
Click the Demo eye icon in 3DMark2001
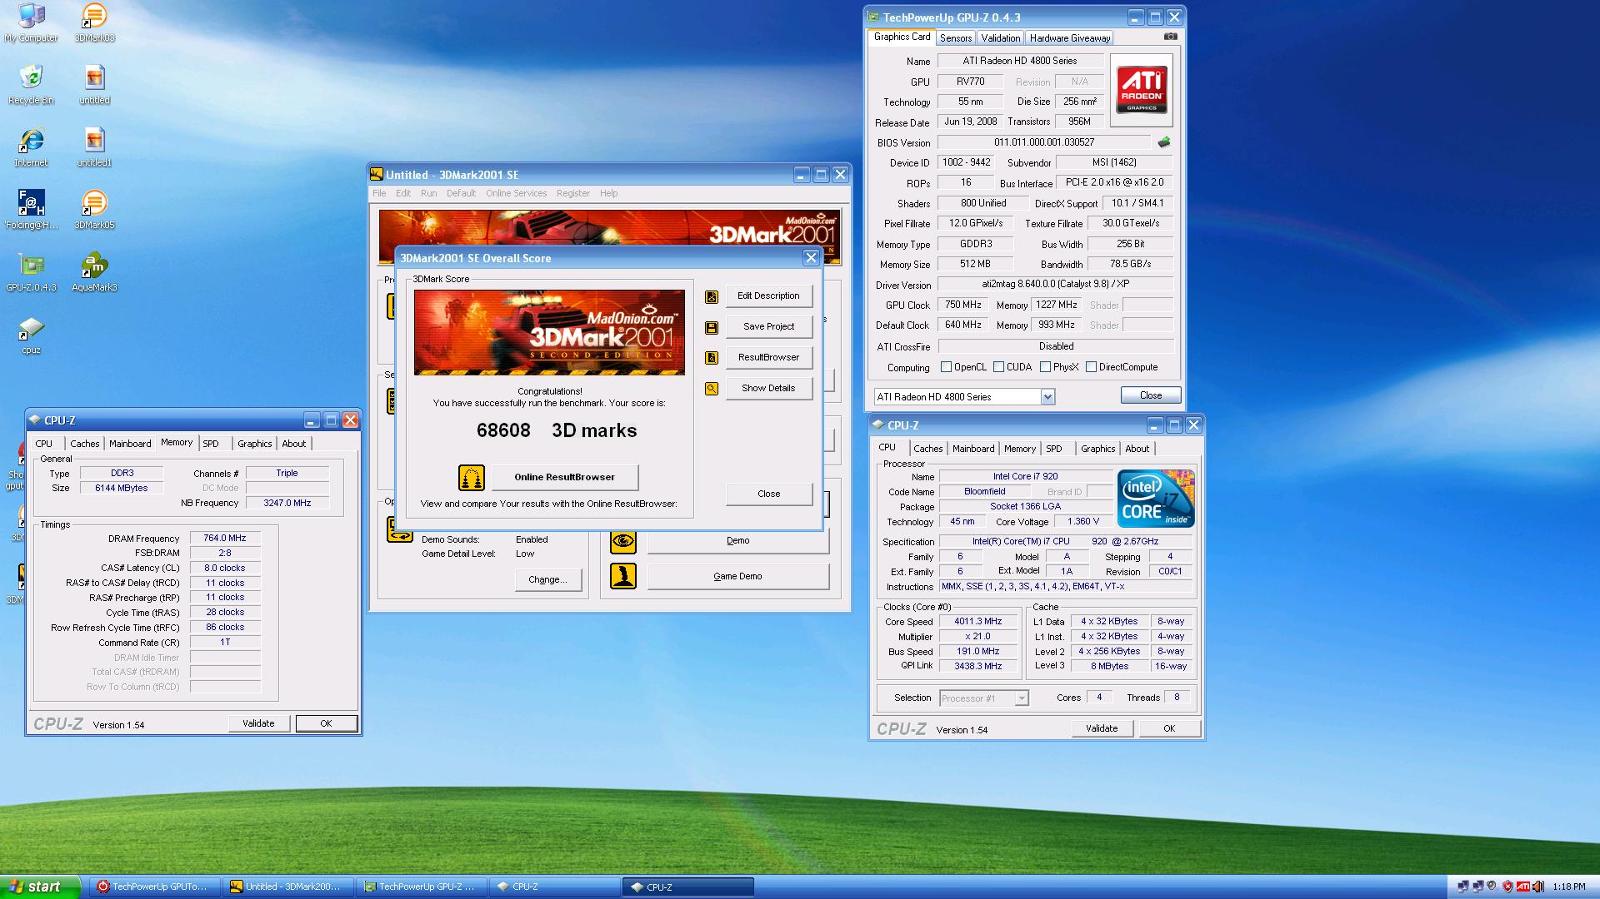pyautogui.click(x=623, y=541)
